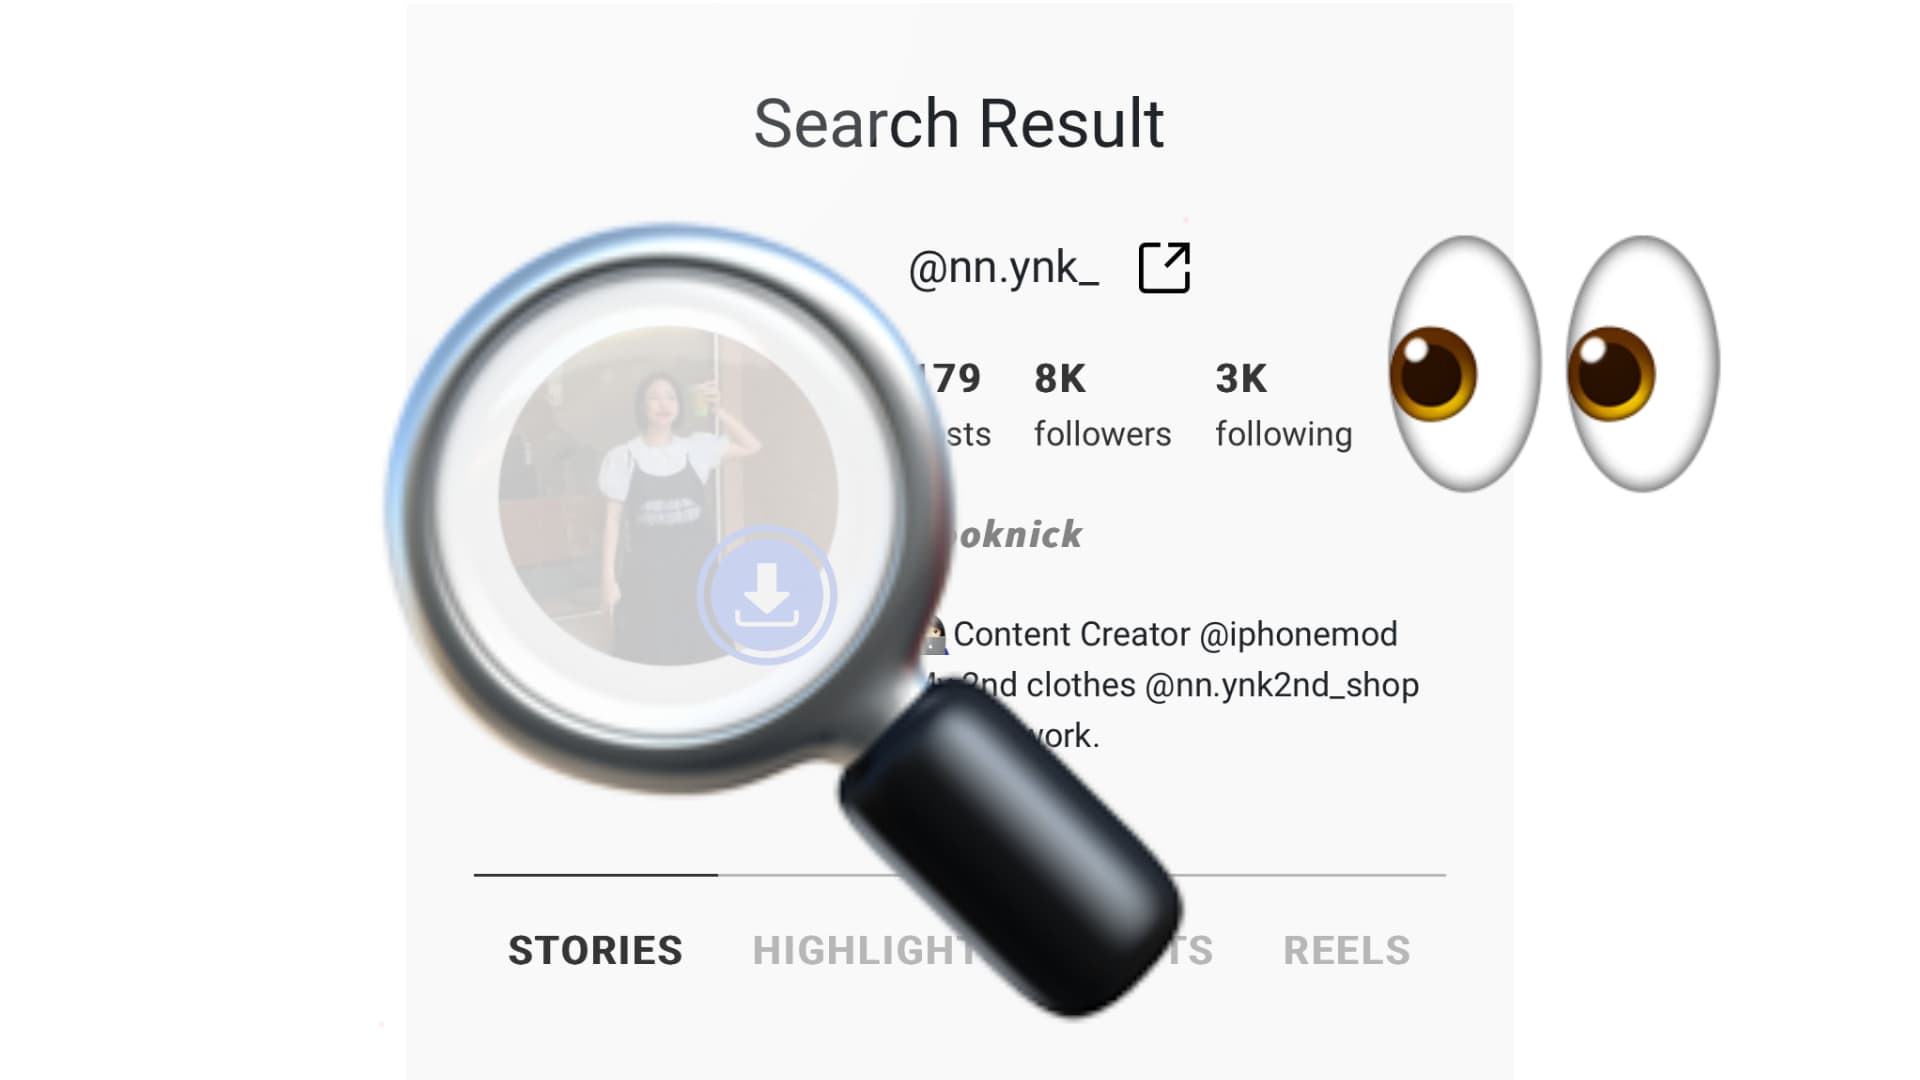Click the left eye emoji

[1465, 364]
